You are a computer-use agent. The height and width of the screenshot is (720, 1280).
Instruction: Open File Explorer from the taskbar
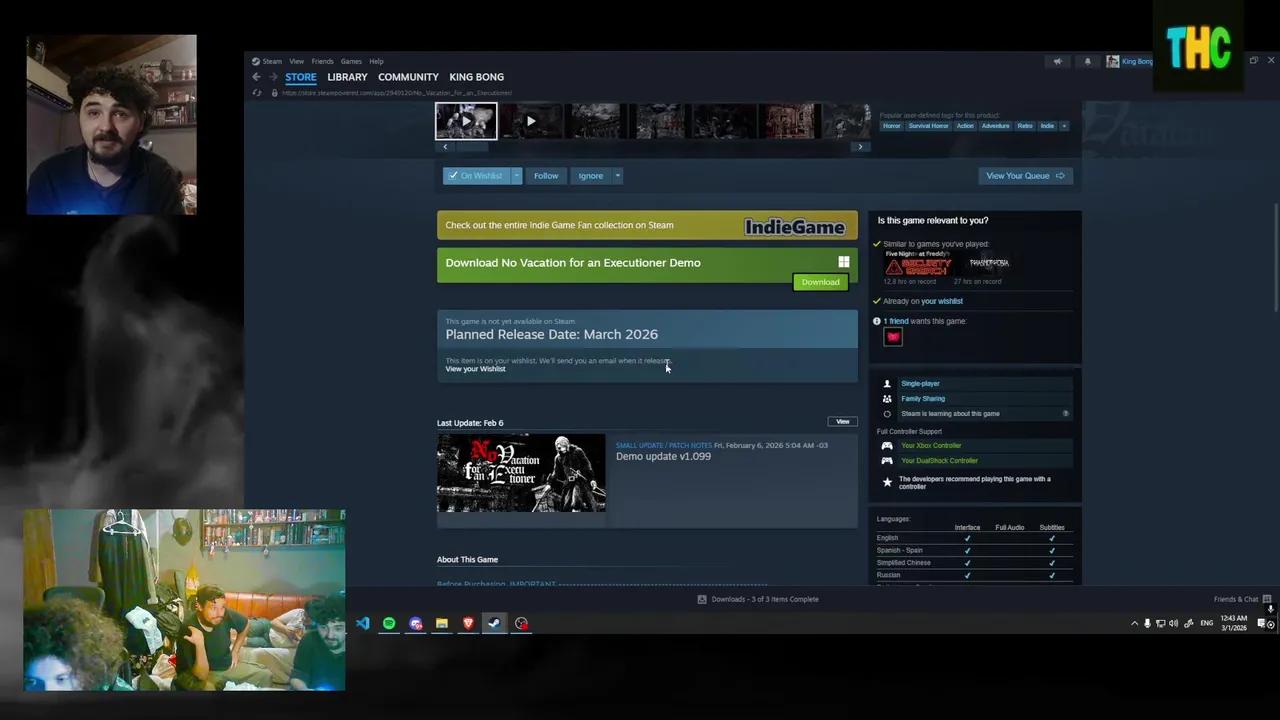[x=441, y=623]
